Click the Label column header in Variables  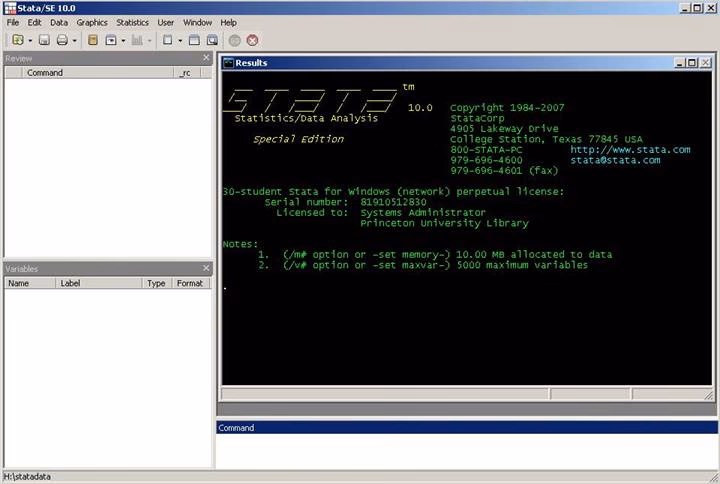click(70, 283)
